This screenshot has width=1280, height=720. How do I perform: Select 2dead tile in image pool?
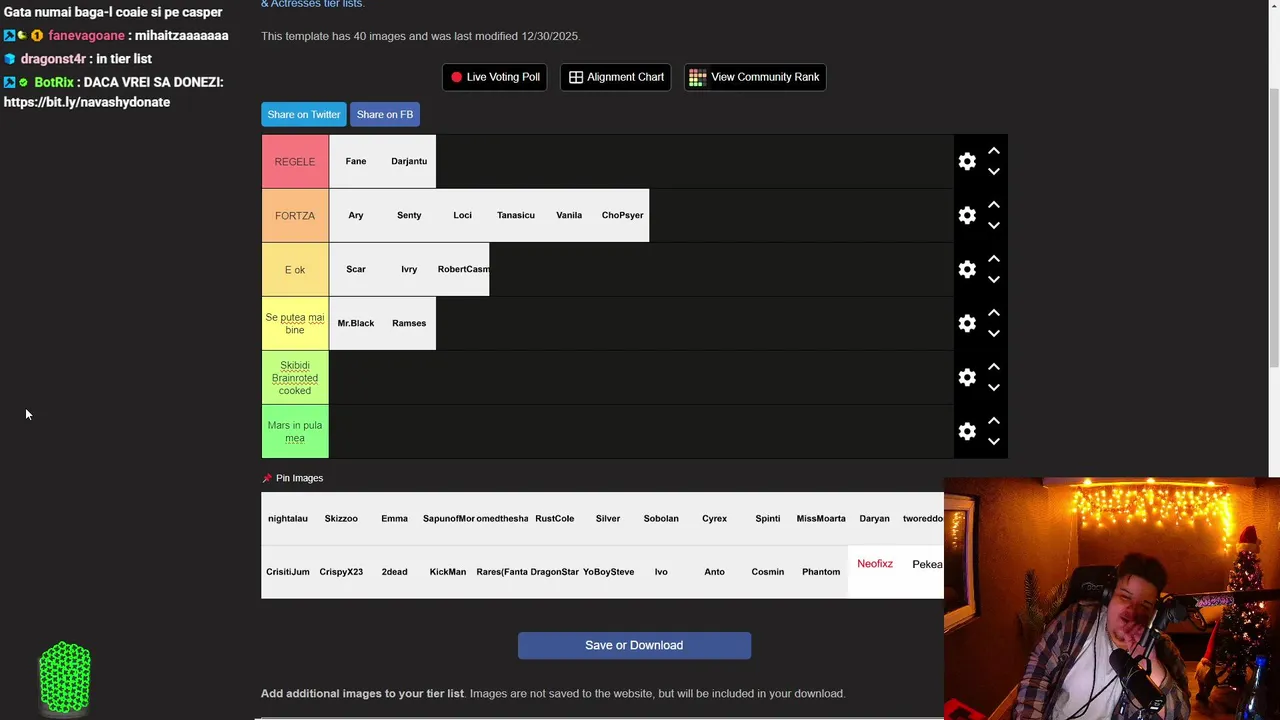394,572
